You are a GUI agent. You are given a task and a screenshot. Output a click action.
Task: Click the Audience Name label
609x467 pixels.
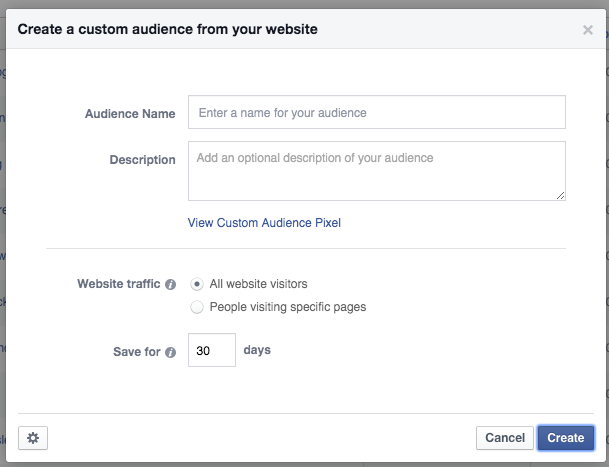point(130,114)
